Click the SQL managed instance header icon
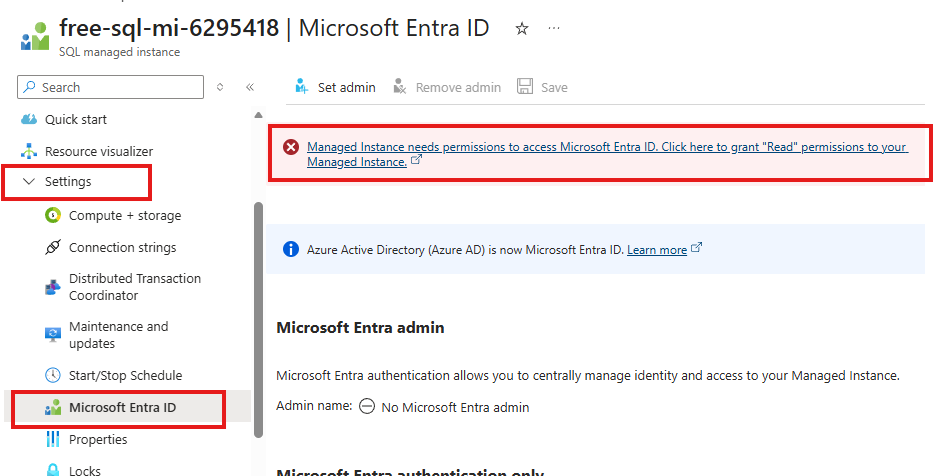The width and height of the screenshot is (933, 476). (35, 36)
